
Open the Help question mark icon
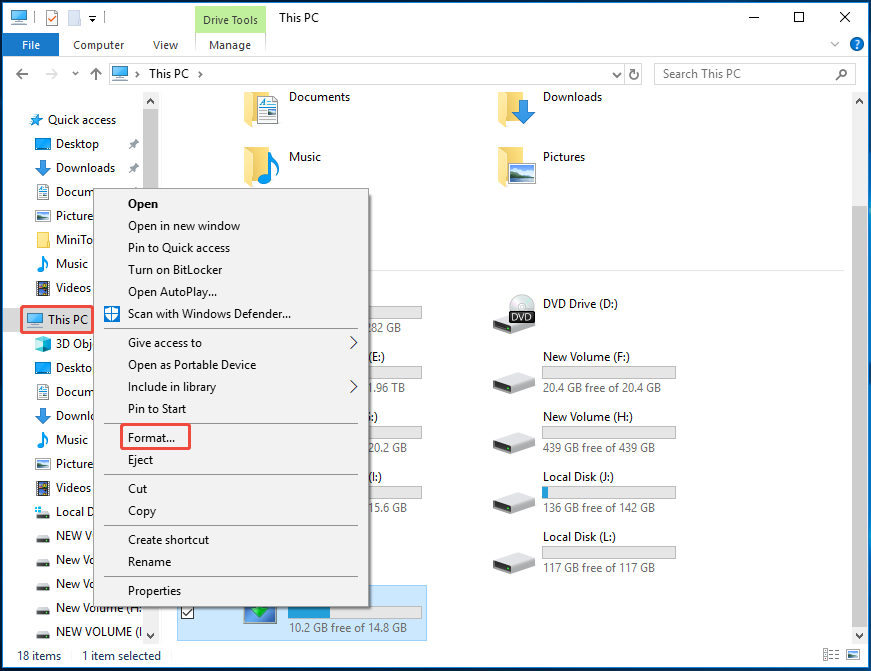point(857,44)
